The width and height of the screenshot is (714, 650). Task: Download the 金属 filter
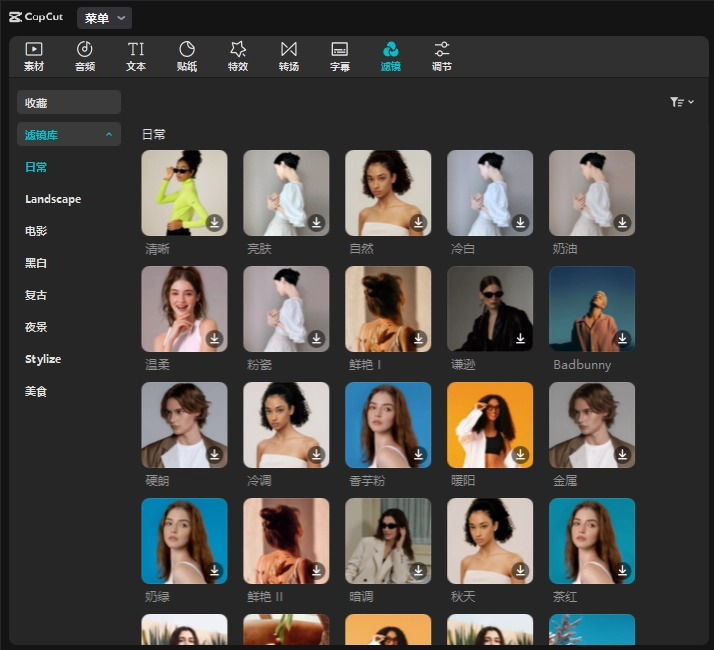[622, 455]
